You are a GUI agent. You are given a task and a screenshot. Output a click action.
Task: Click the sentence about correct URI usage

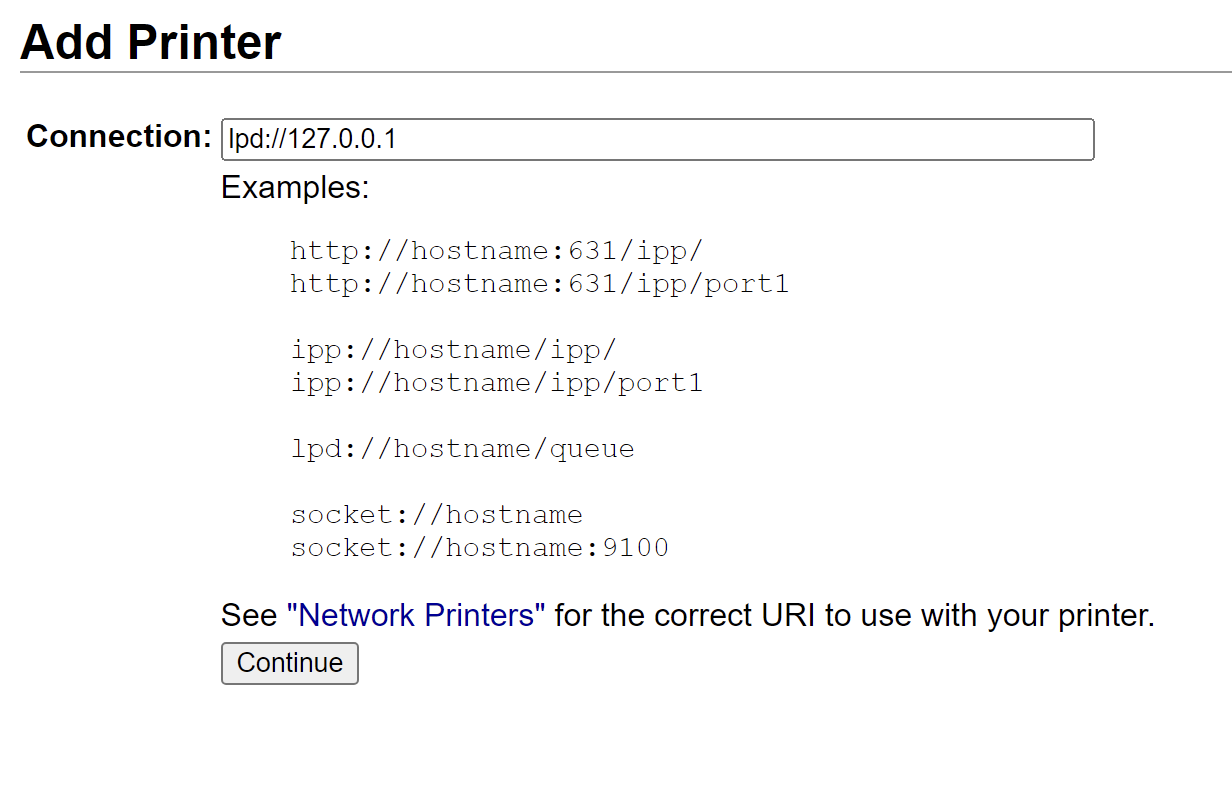point(685,615)
